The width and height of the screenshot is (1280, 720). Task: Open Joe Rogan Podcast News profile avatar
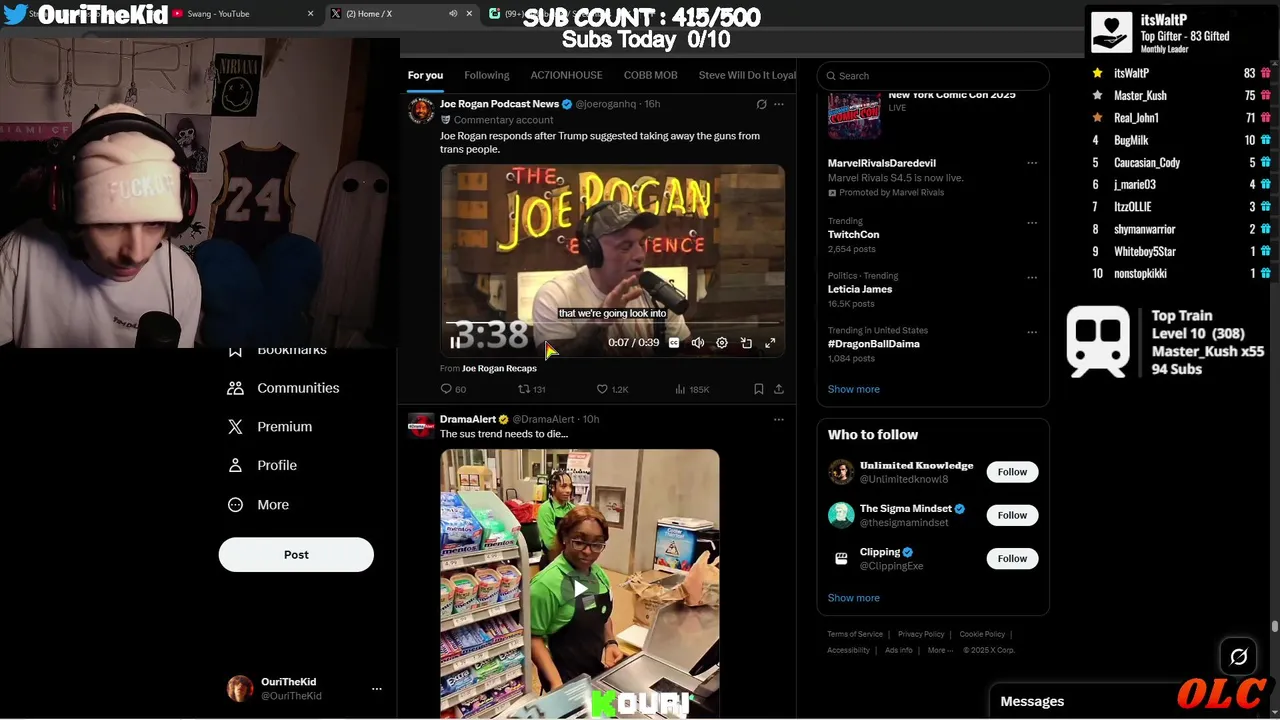coord(421,110)
